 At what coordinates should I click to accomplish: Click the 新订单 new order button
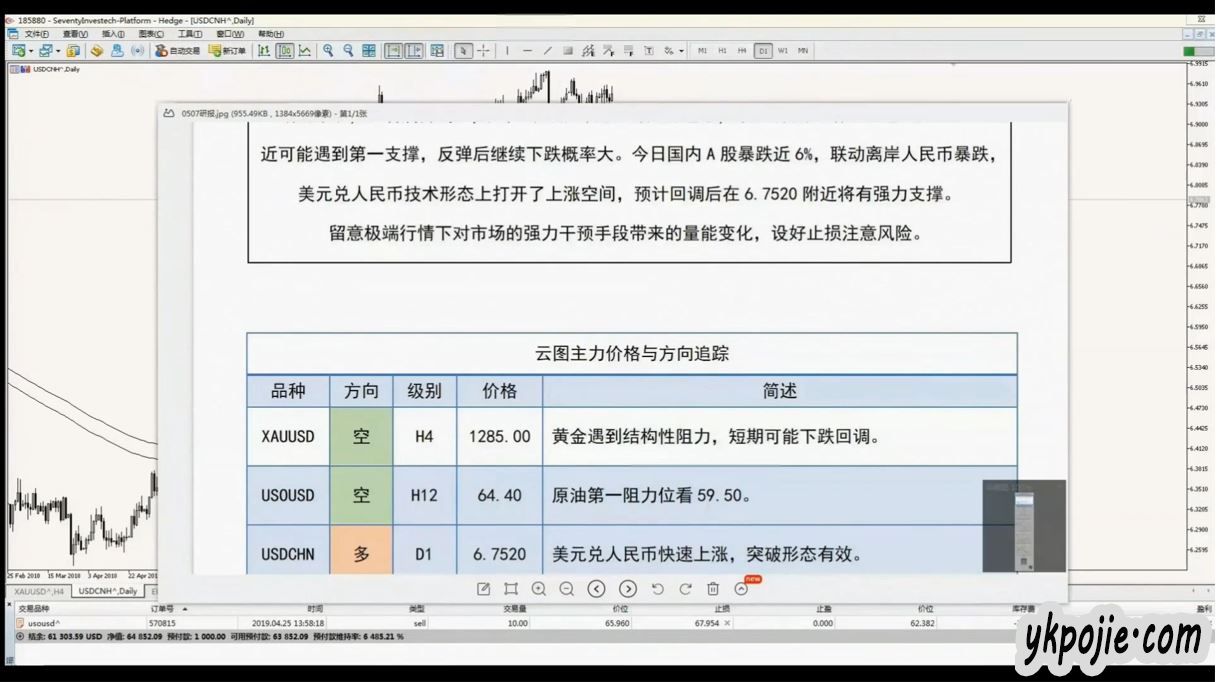(x=227, y=51)
